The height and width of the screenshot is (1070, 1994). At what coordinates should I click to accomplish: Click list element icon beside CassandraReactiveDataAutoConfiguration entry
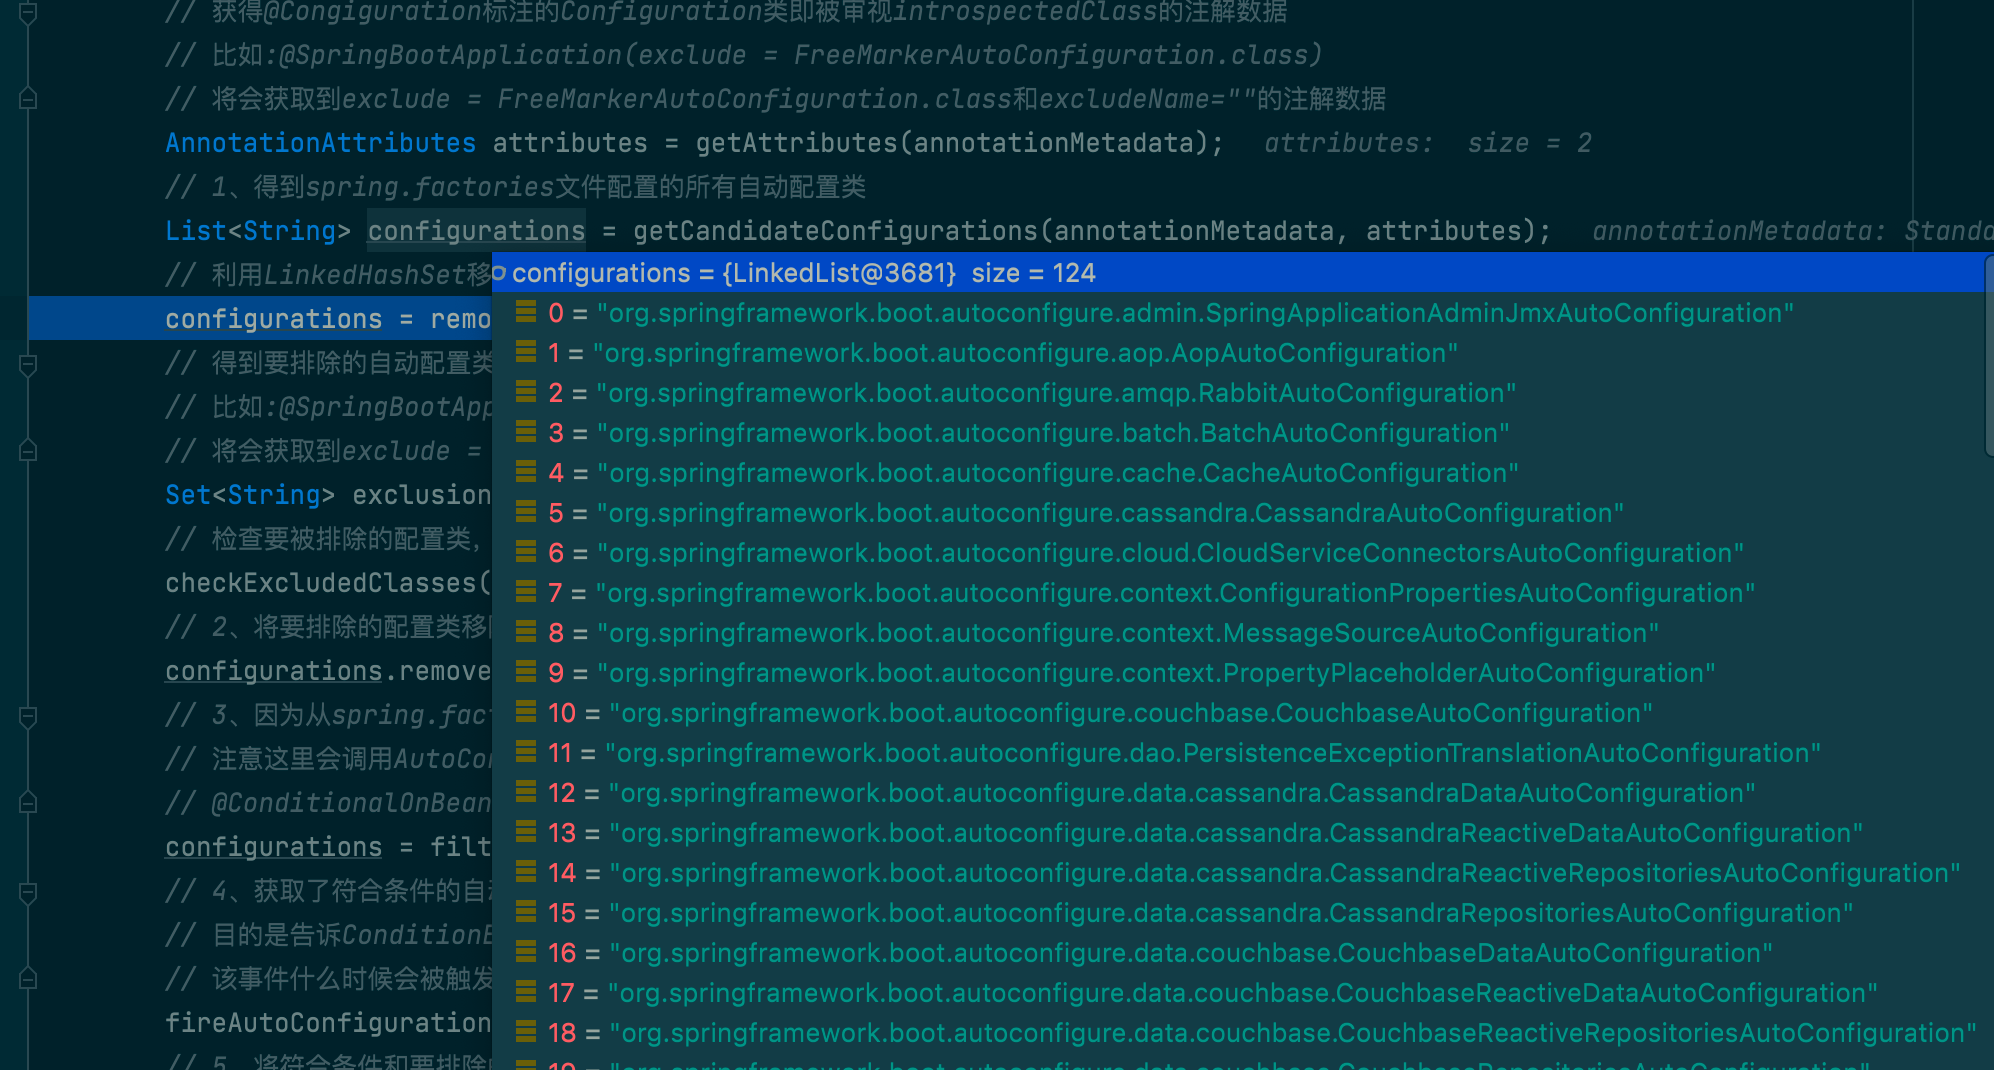coord(526,832)
